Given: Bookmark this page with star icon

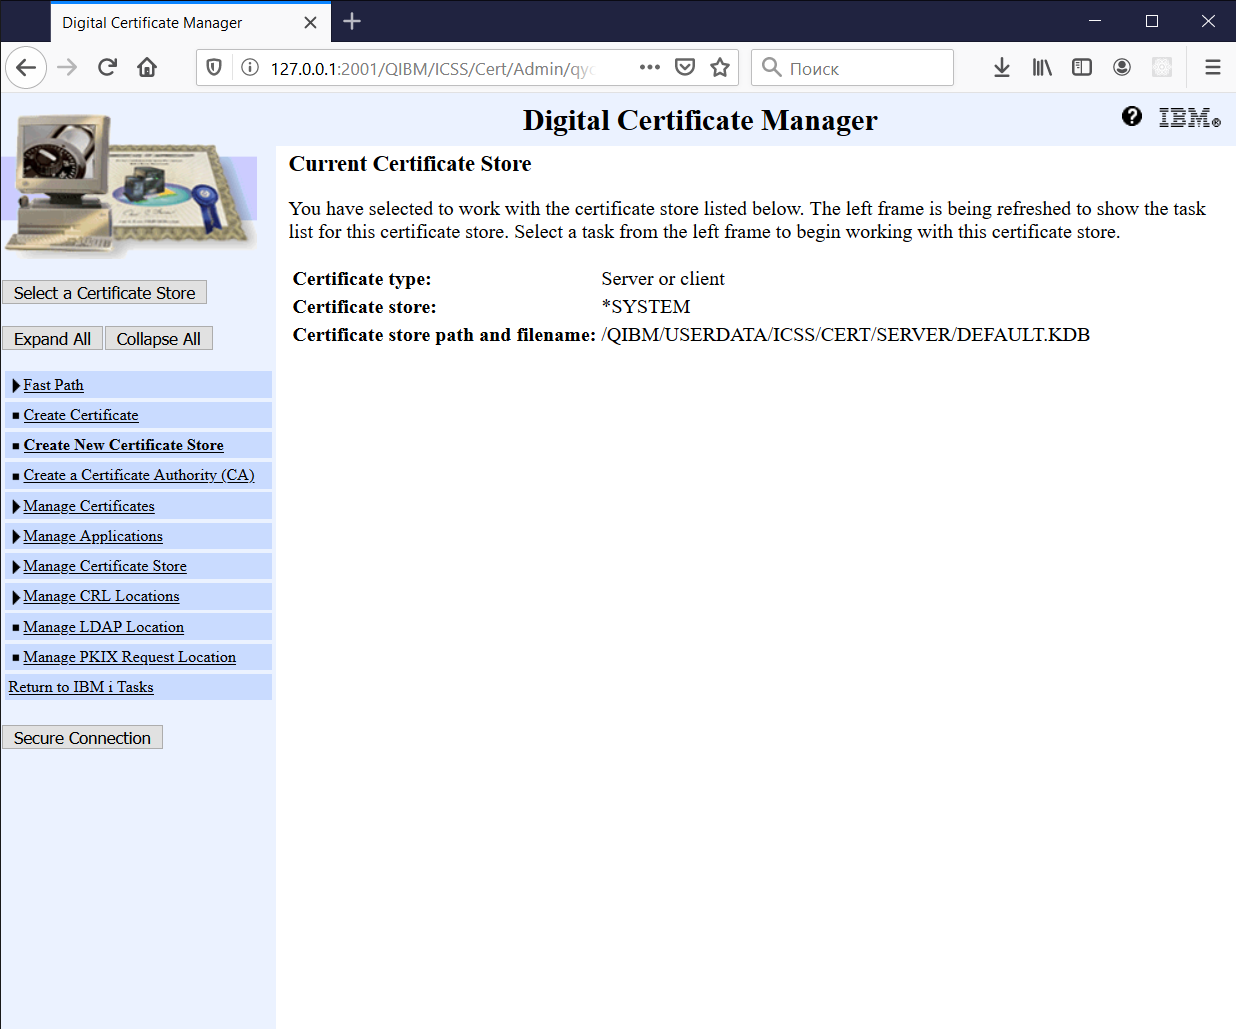Looking at the screenshot, I should 720,68.
